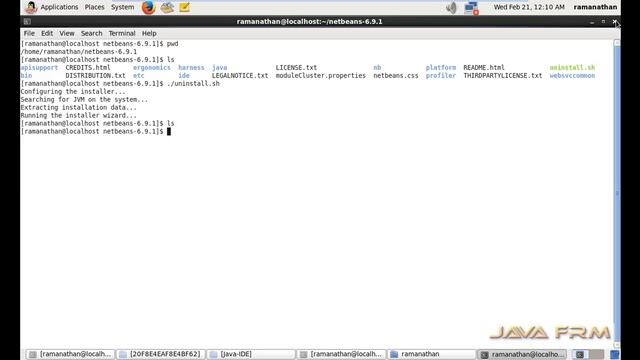Click the /home/ramanathan/netbeans-6.9.1 path output

point(79,51)
